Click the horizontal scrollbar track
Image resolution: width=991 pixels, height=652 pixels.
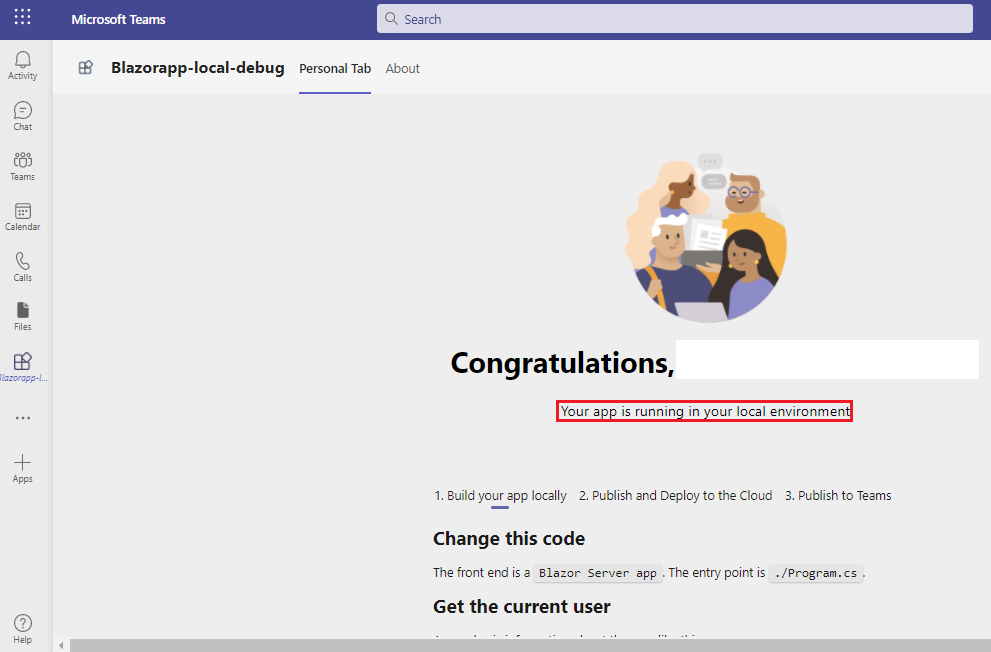coord(530,646)
